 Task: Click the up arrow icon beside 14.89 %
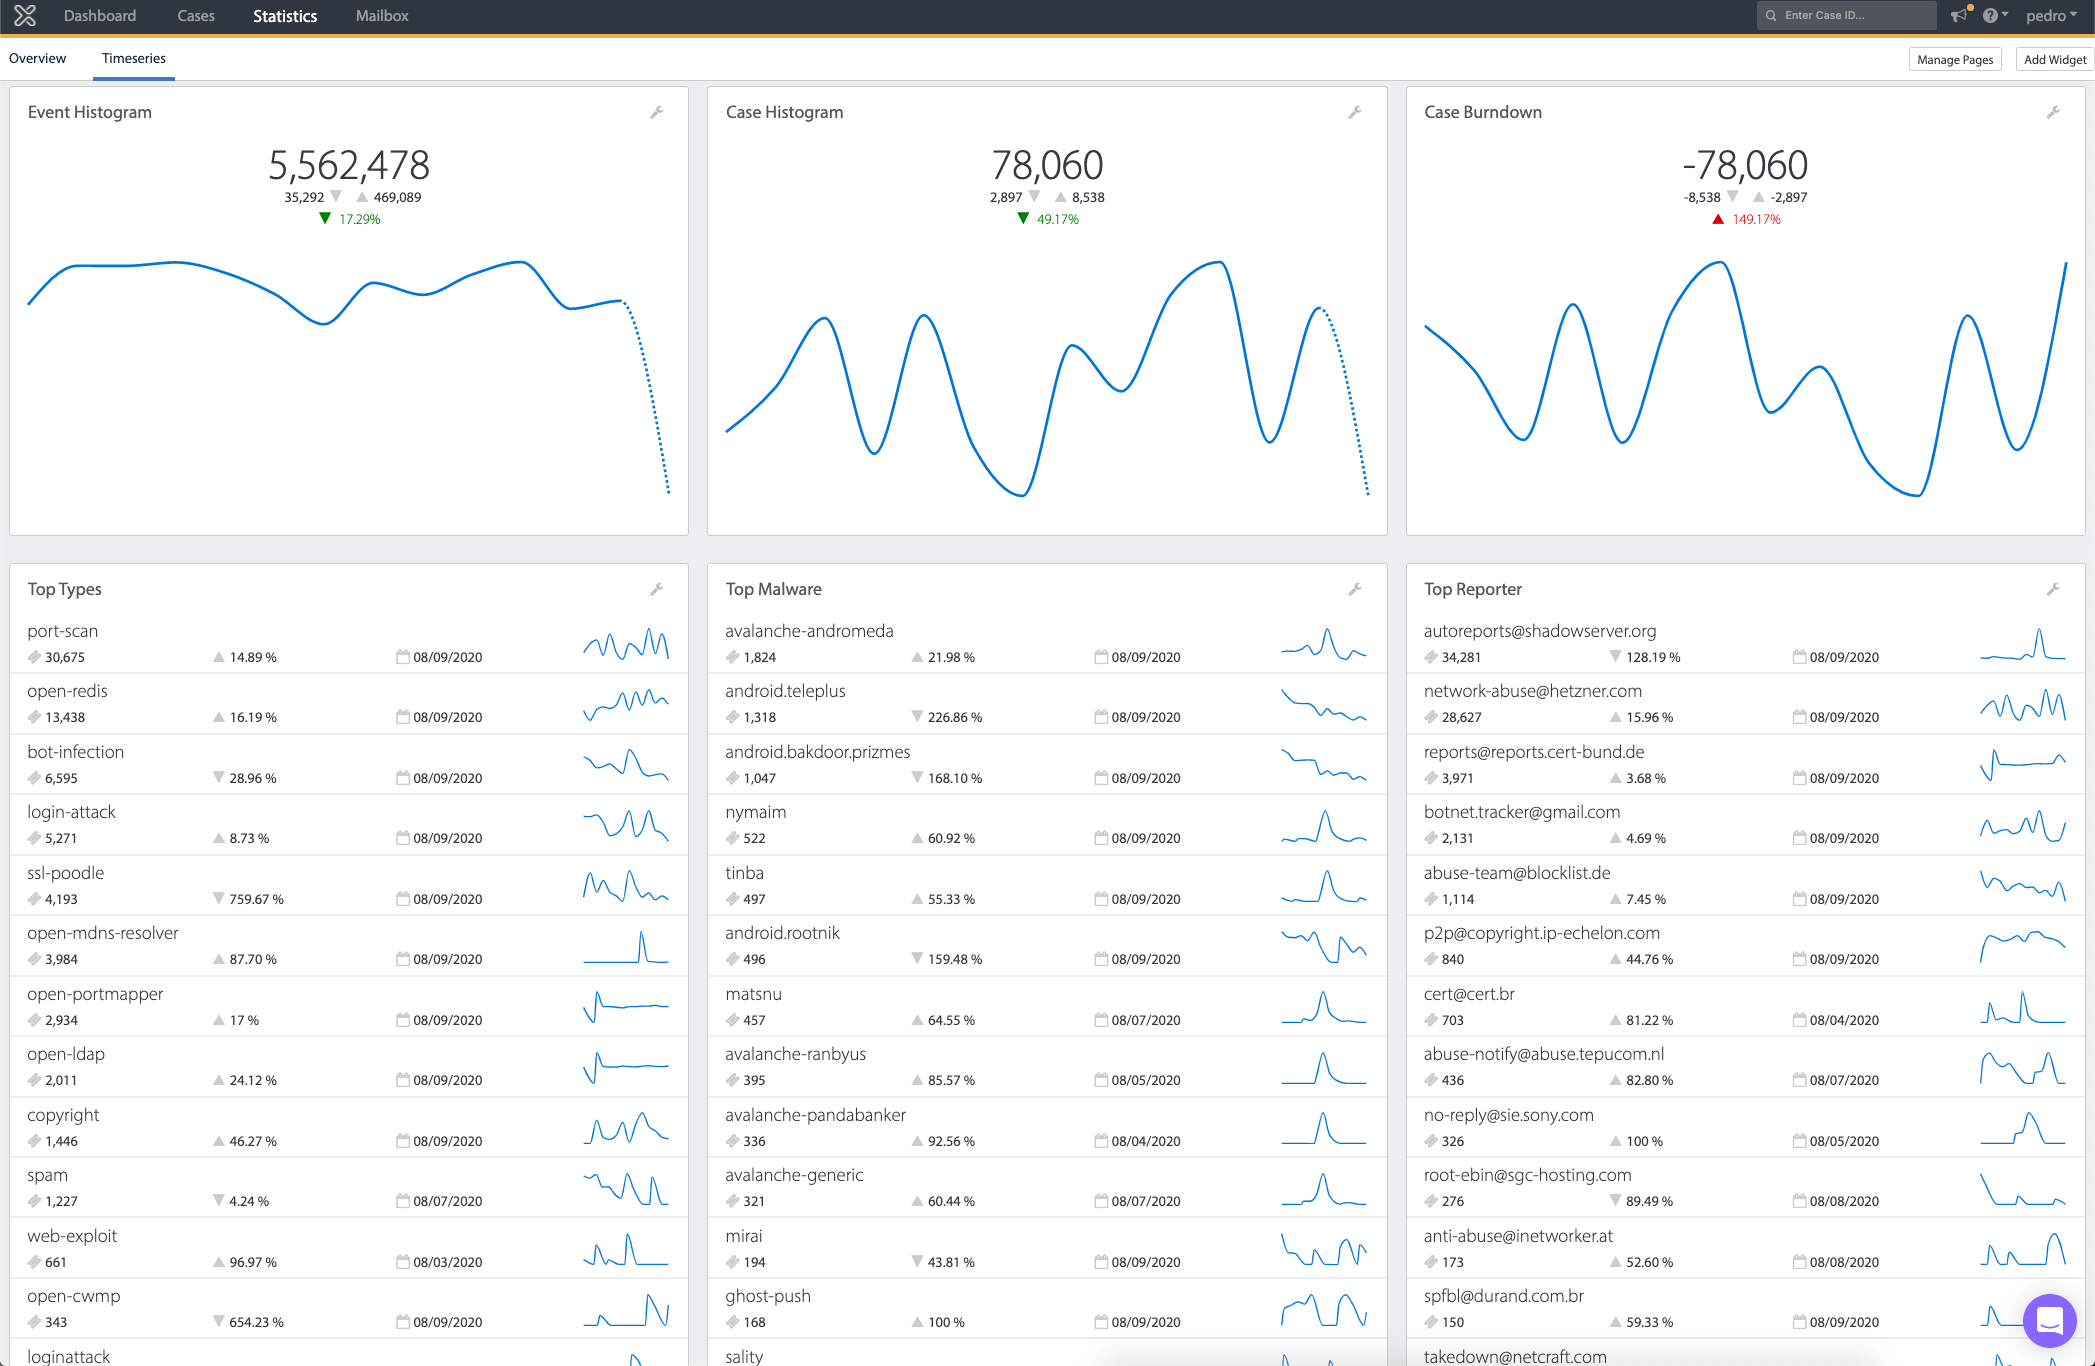pyautogui.click(x=218, y=657)
